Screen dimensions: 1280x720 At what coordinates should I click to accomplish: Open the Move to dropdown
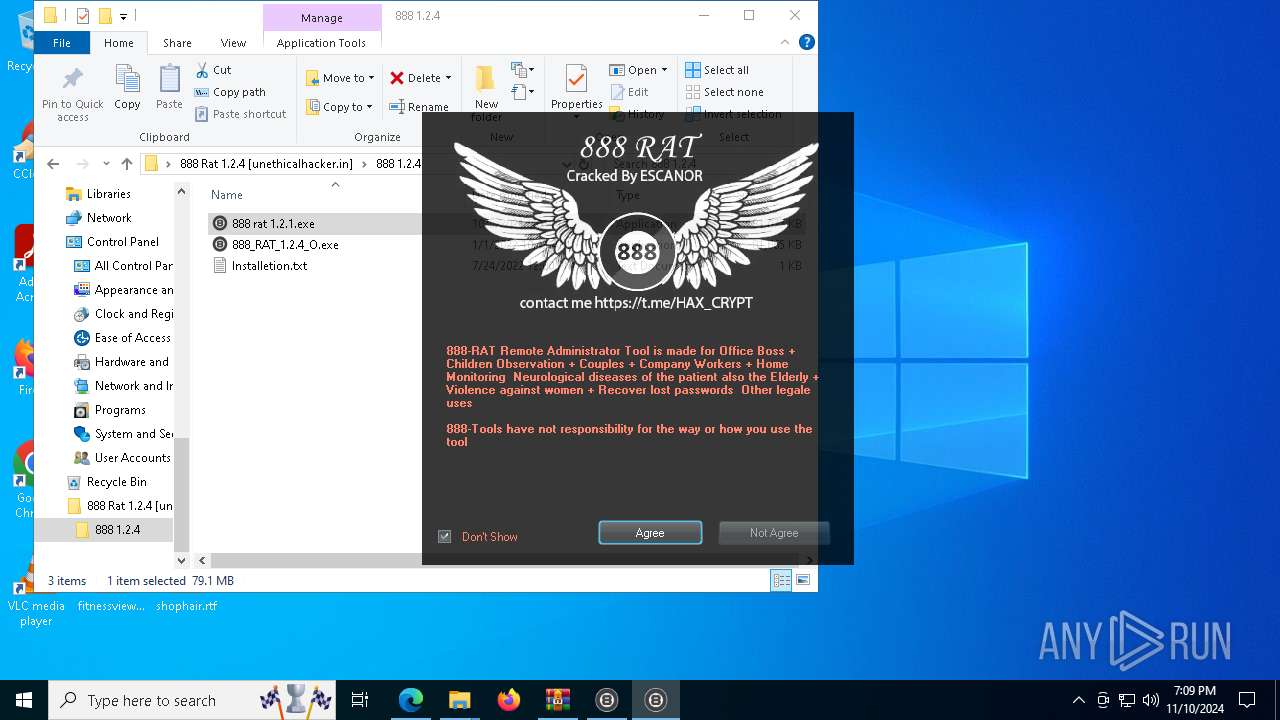(x=340, y=78)
